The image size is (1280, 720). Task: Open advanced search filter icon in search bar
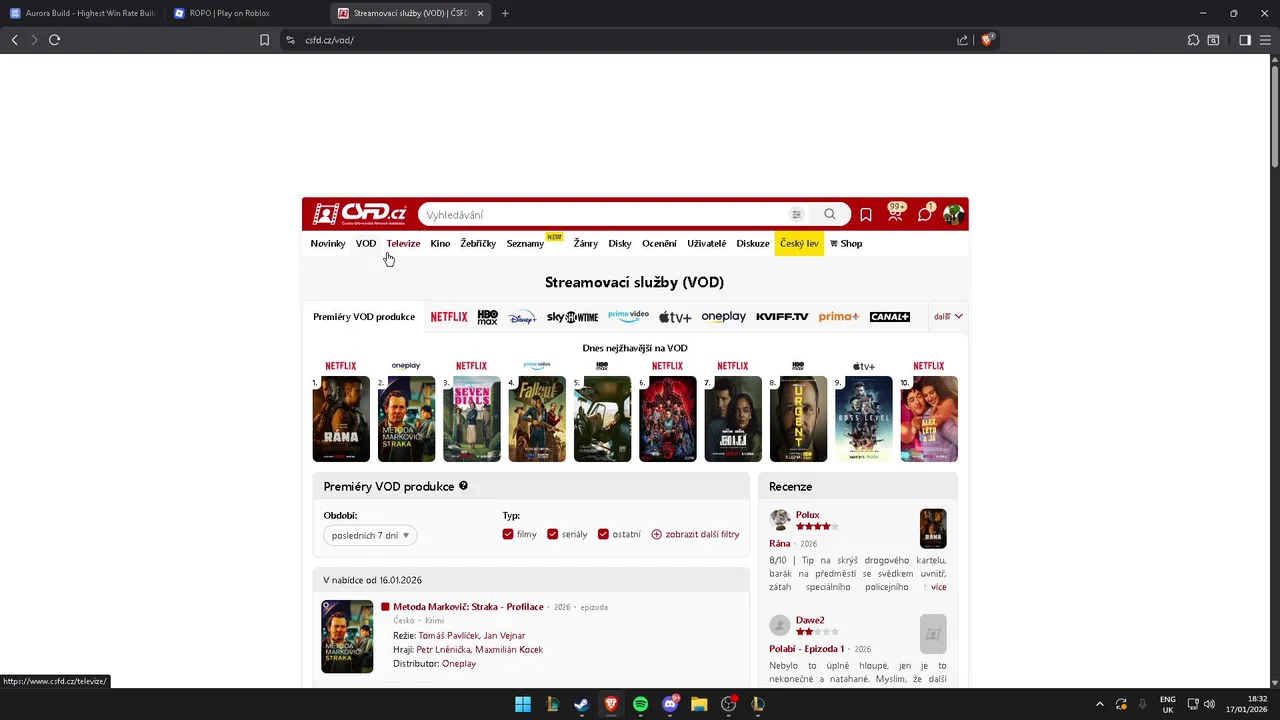(796, 214)
